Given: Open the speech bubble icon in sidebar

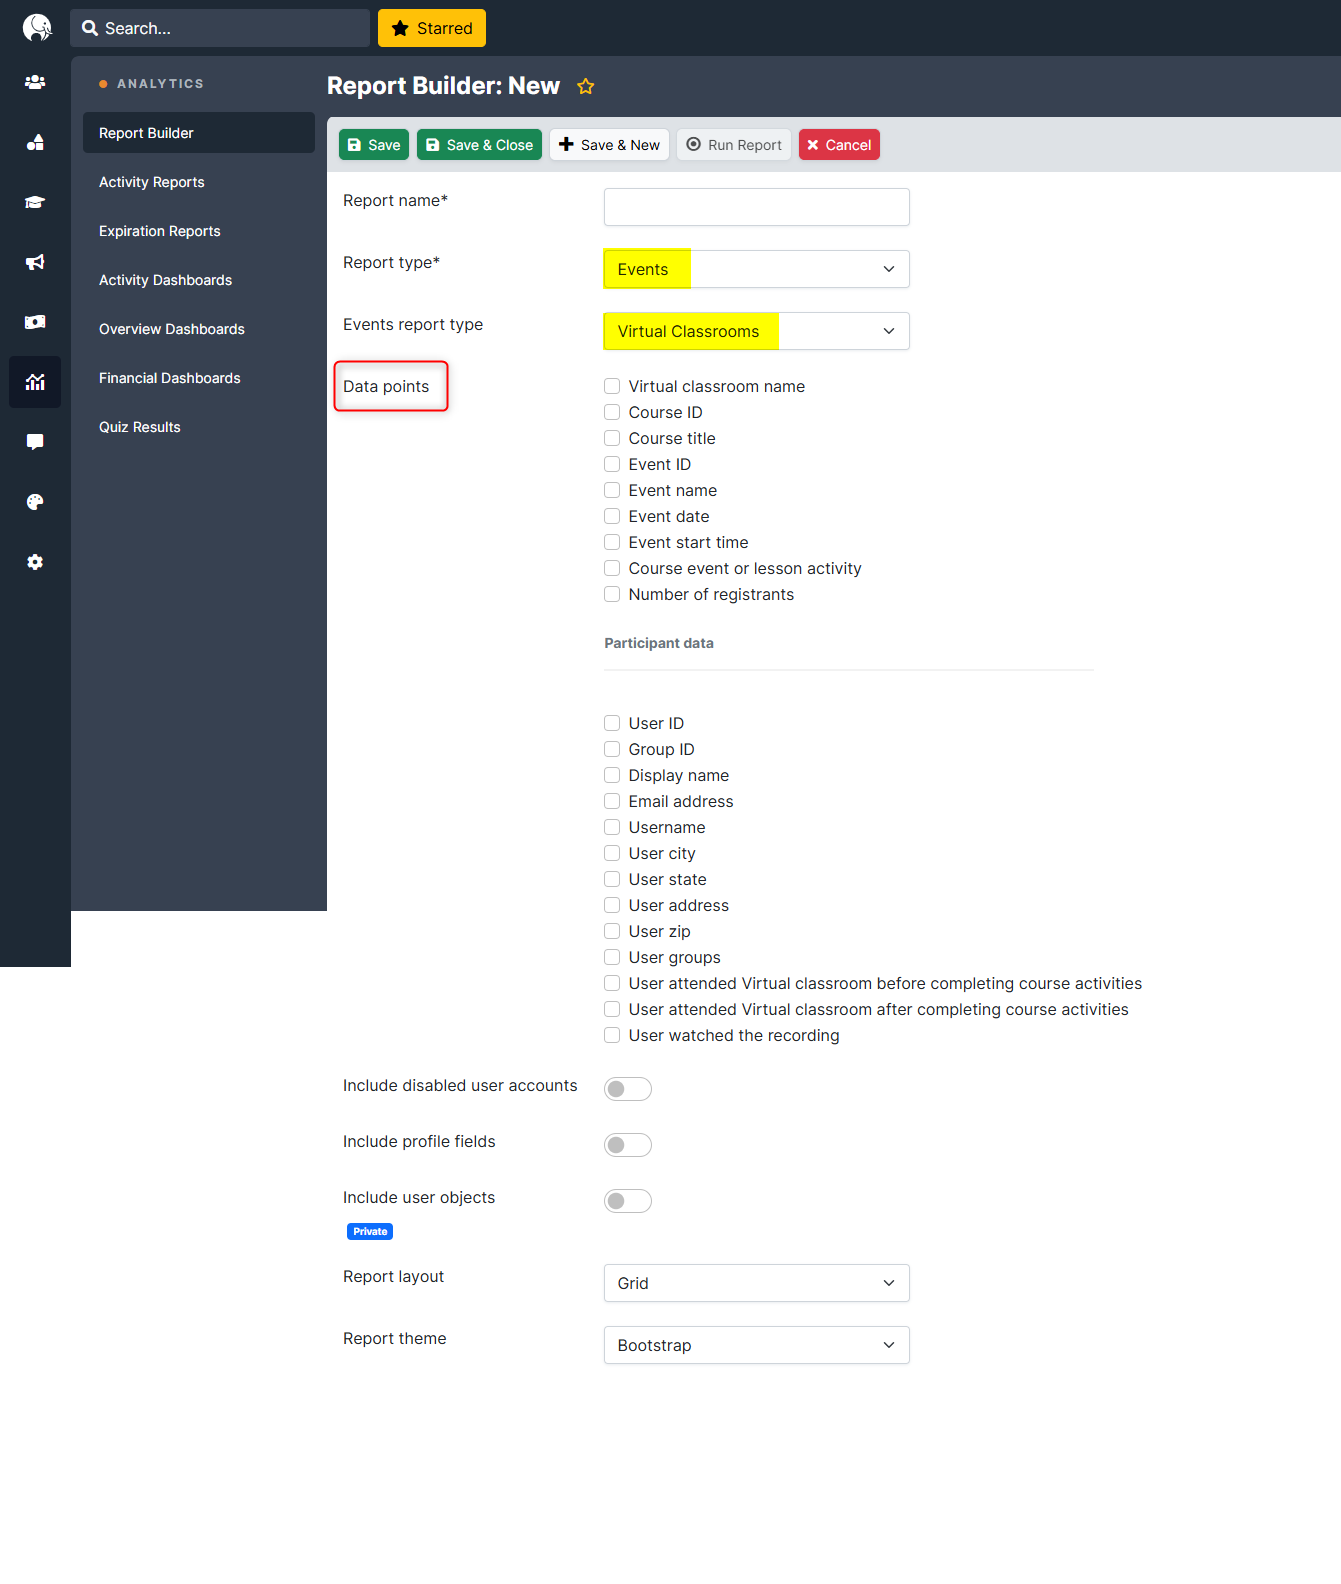Looking at the screenshot, I should coord(35,442).
